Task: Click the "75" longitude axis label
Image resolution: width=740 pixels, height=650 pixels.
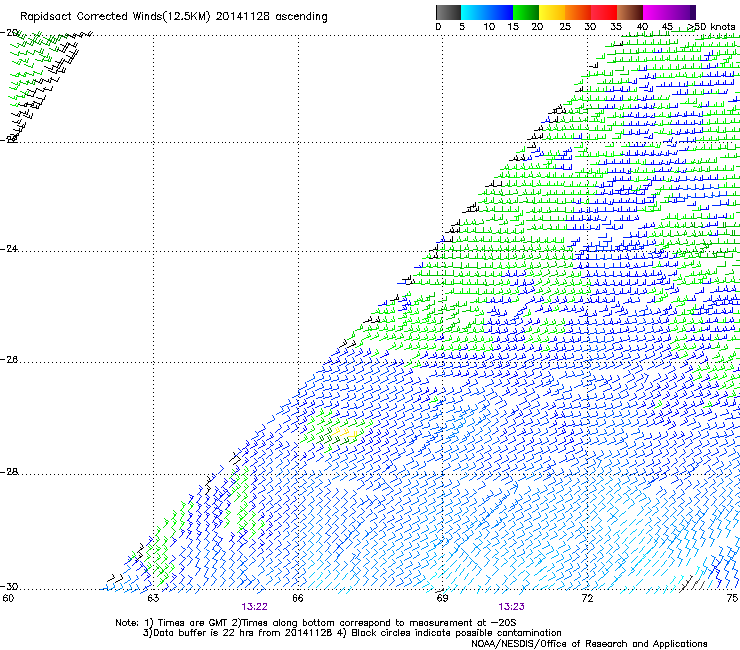Action: point(732,598)
